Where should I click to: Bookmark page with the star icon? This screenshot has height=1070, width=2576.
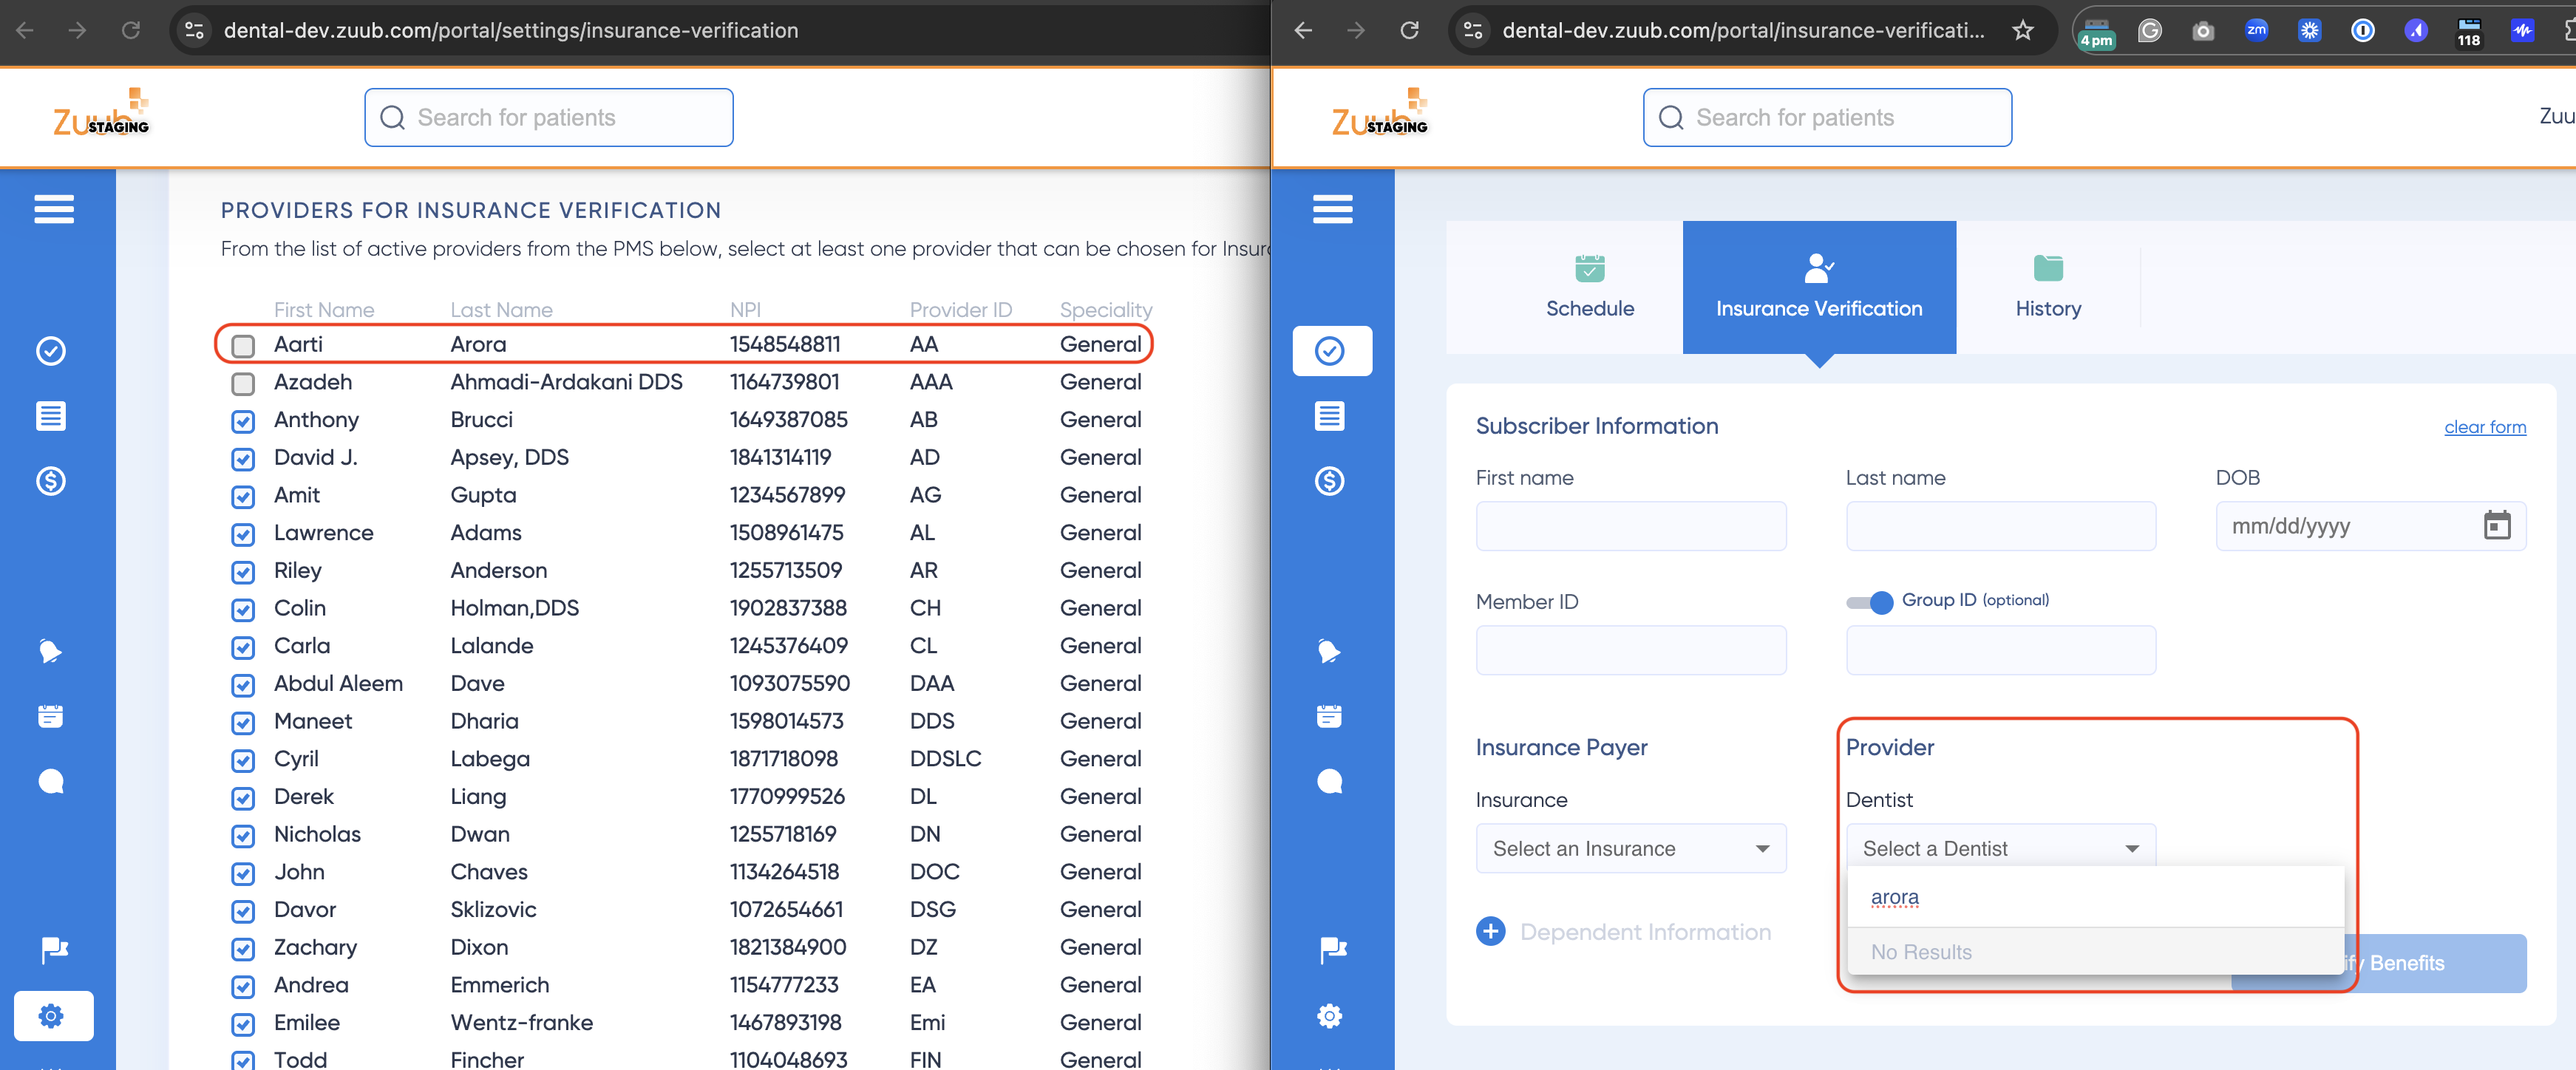coord(2023,30)
